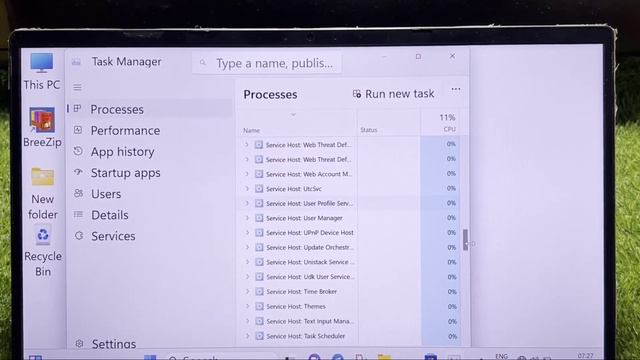Expand Service Host: Time Broker row
The height and width of the screenshot is (360, 640).
(247, 291)
